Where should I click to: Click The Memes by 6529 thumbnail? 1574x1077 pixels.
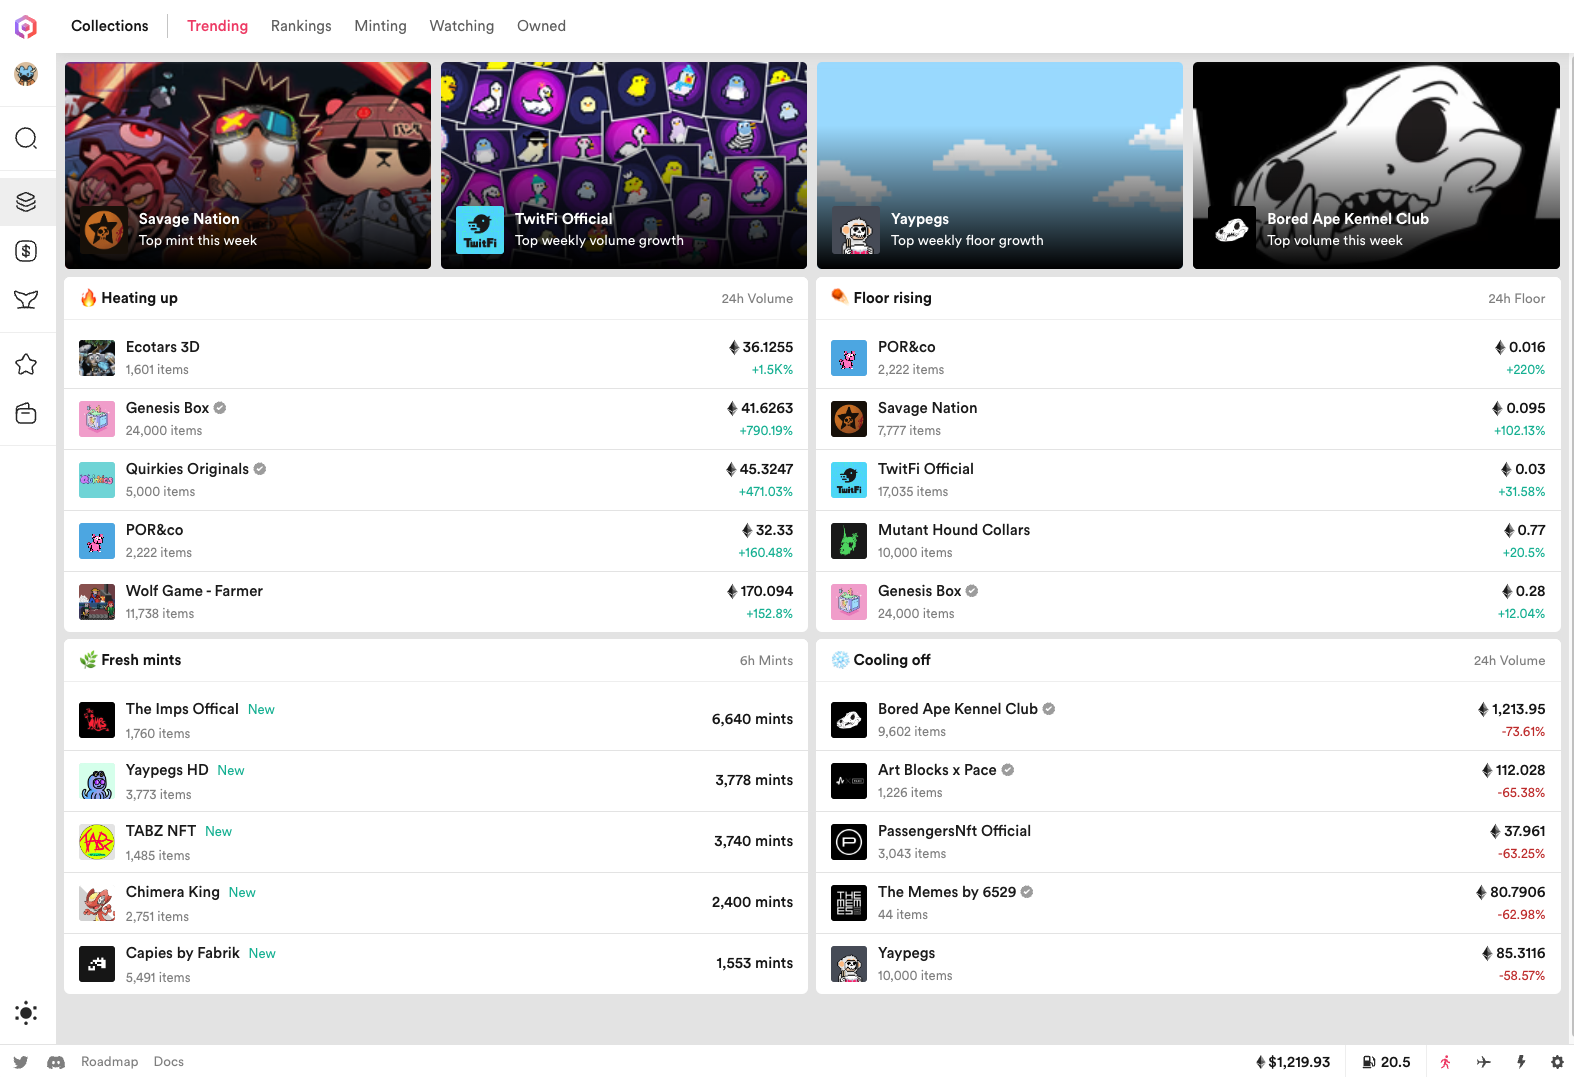(849, 903)
